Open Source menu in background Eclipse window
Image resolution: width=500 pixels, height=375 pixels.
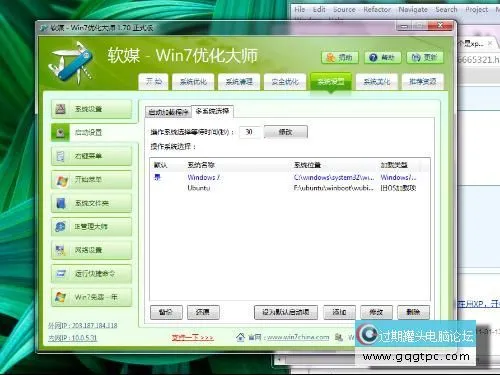pos(344,9)
